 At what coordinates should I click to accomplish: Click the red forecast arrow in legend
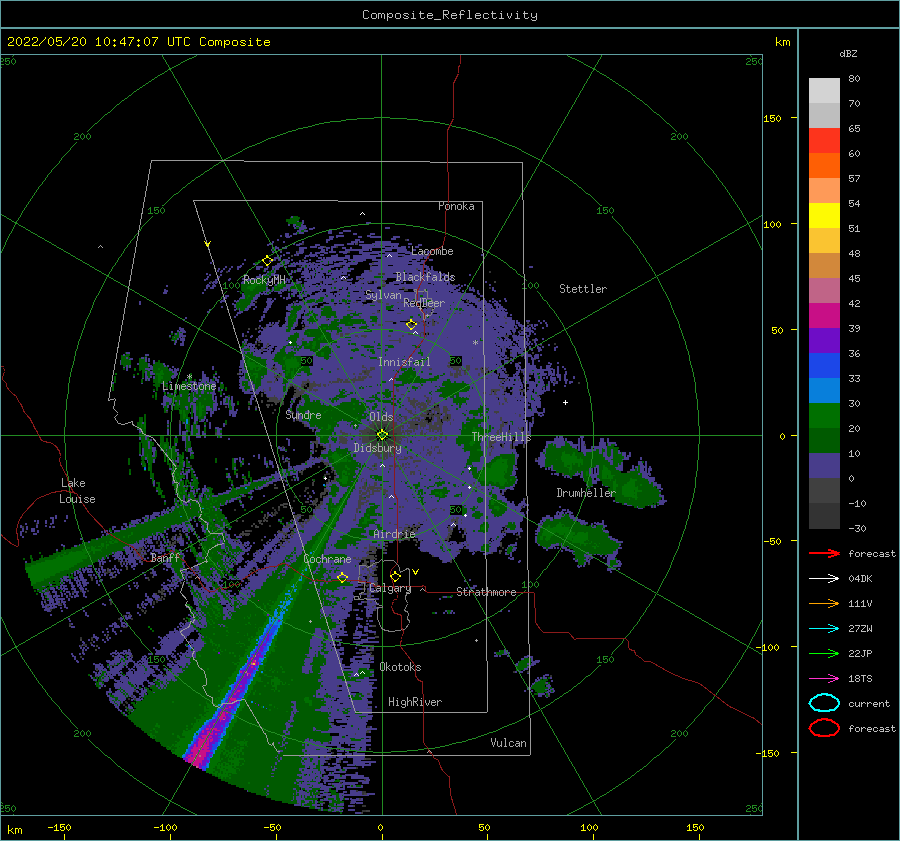824,553
